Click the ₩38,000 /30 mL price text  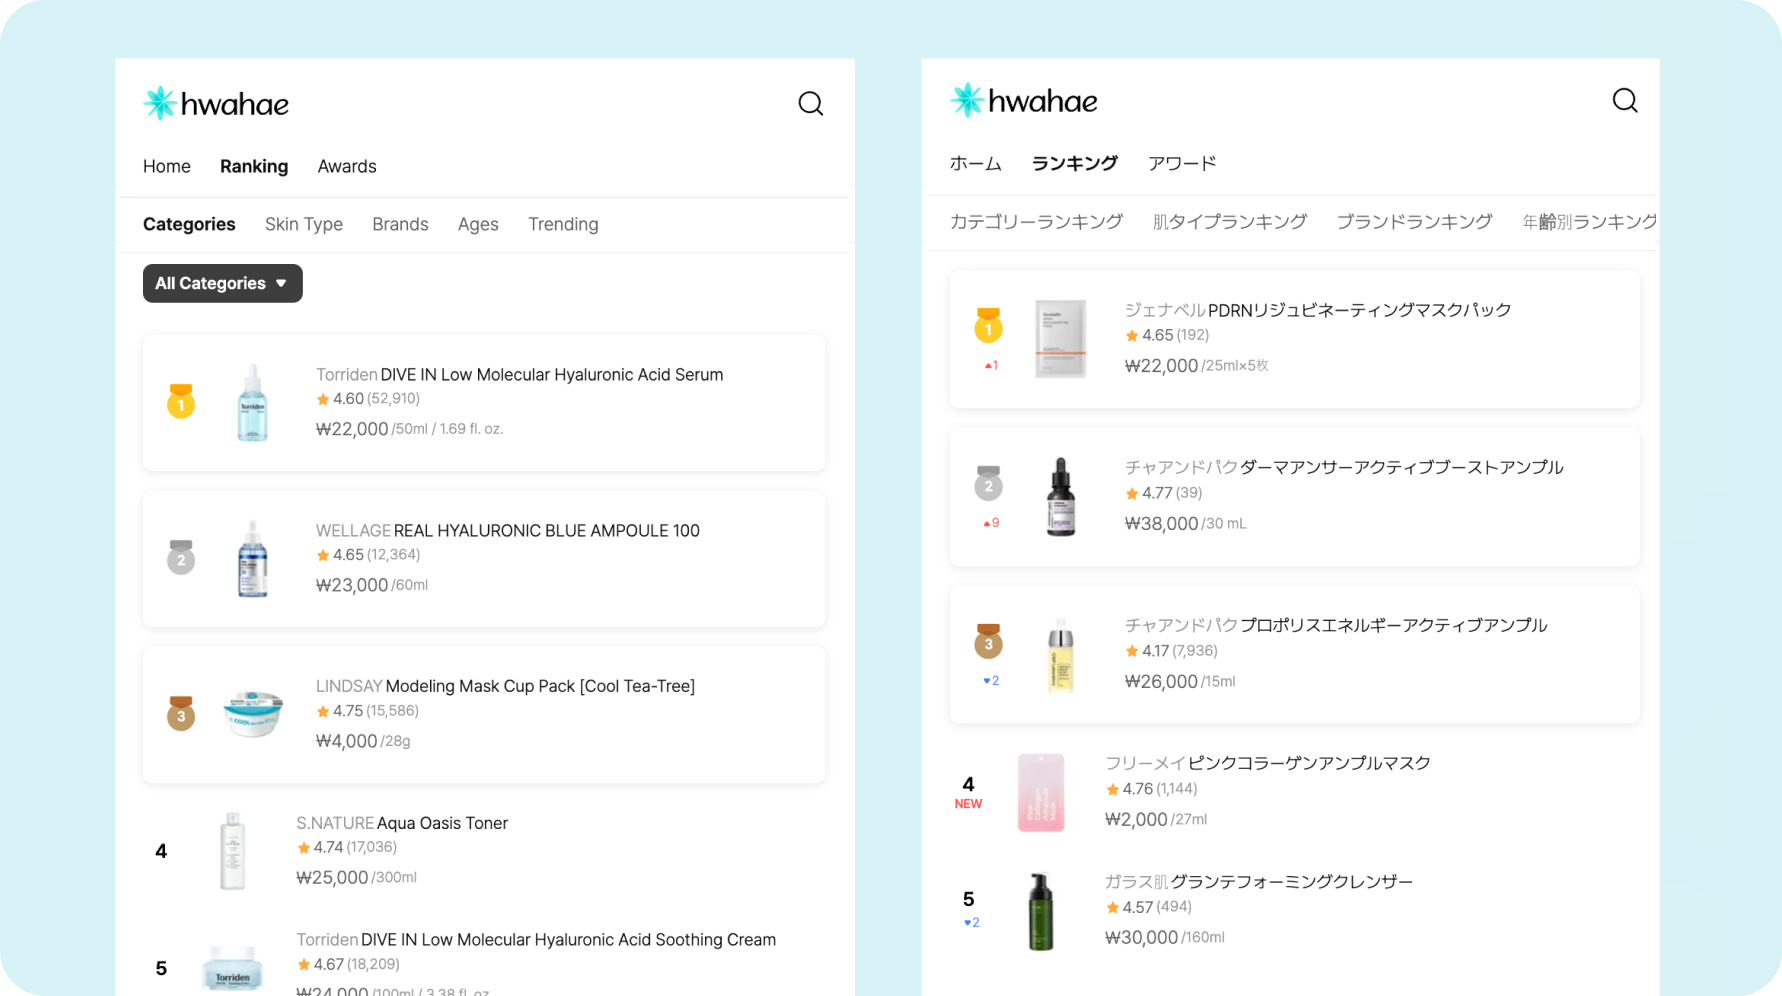1185,523
